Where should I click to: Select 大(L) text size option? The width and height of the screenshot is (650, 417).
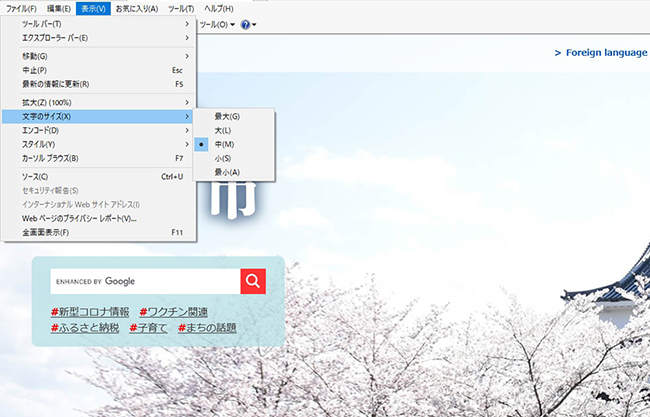pyautogui.click(x=223, y=131)
